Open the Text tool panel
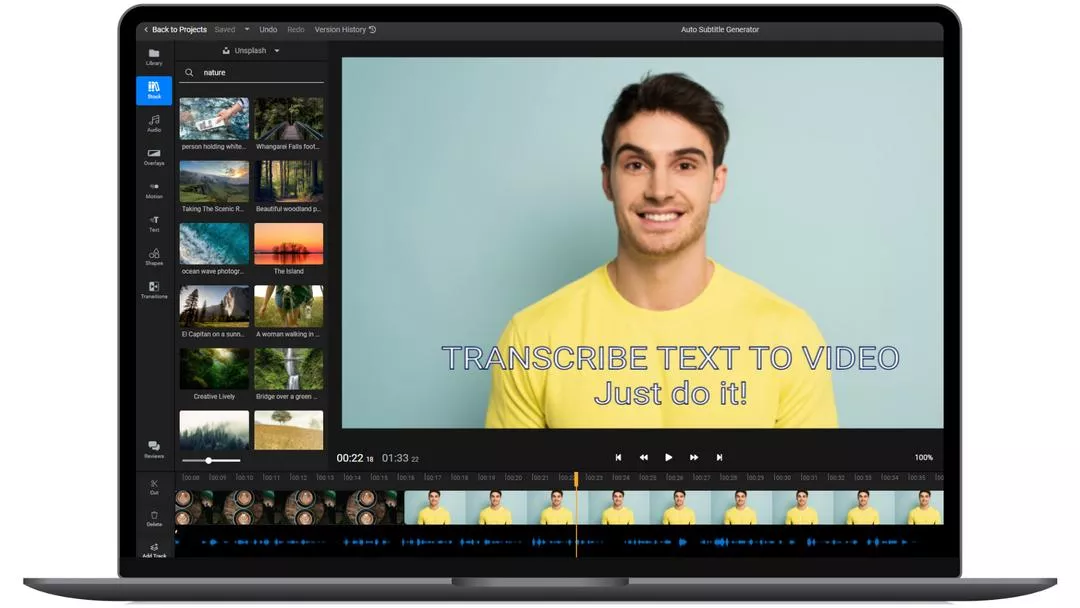 tap(153, 224)
